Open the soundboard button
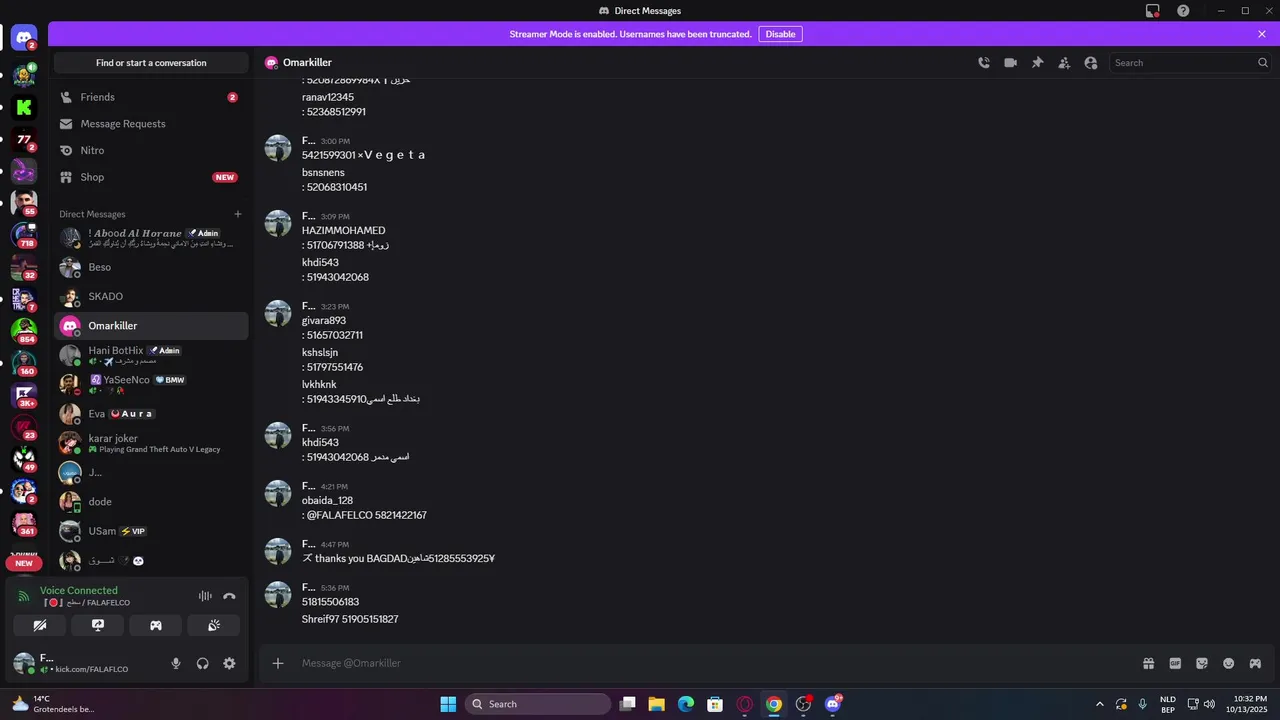 (x=214, y=625)
